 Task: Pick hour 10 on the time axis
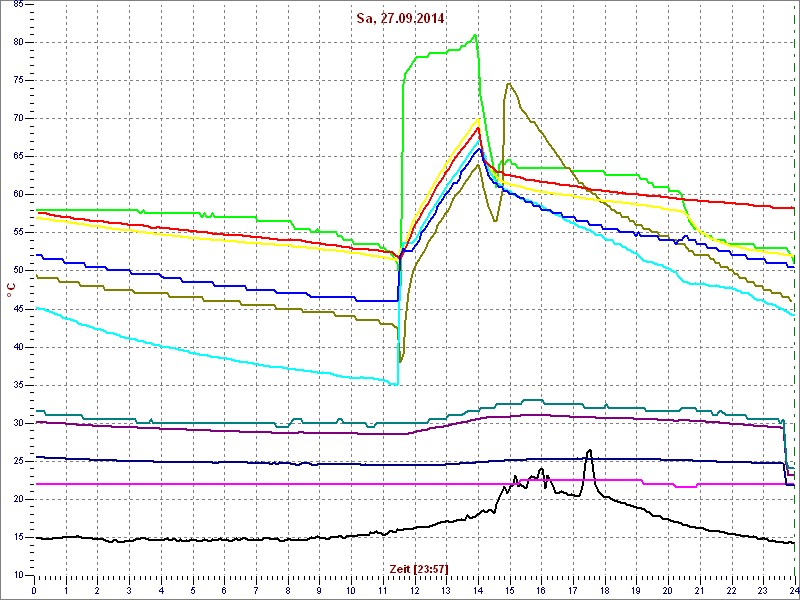tap(351, 591)
